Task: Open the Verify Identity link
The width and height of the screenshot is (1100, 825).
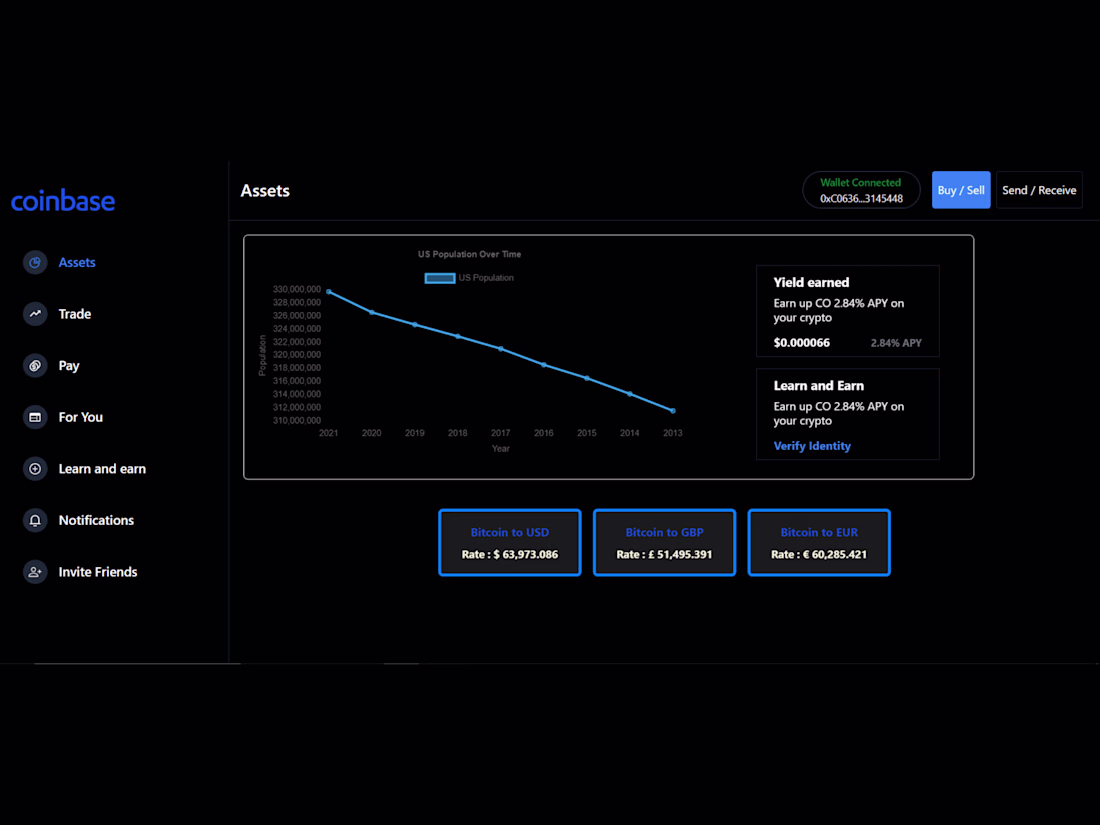Action: pos(811,445)
